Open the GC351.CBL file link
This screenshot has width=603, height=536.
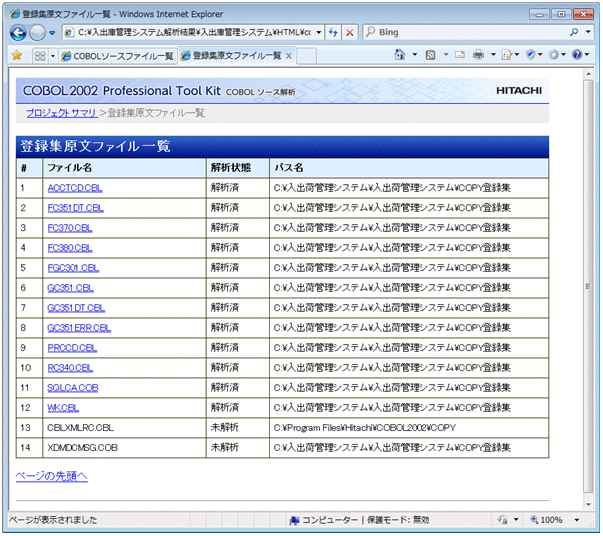(x=70, y=288)
